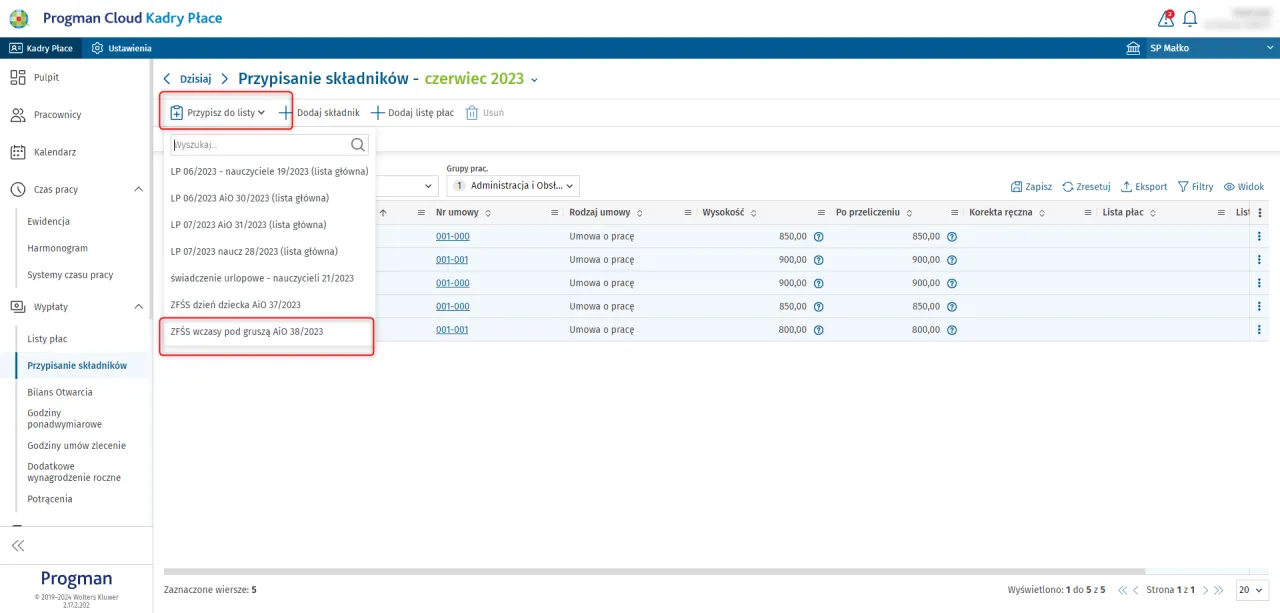Open Kalendarz in the sidebar
This screenshot has height=613, width=1280.
click(x=54, y=152)
